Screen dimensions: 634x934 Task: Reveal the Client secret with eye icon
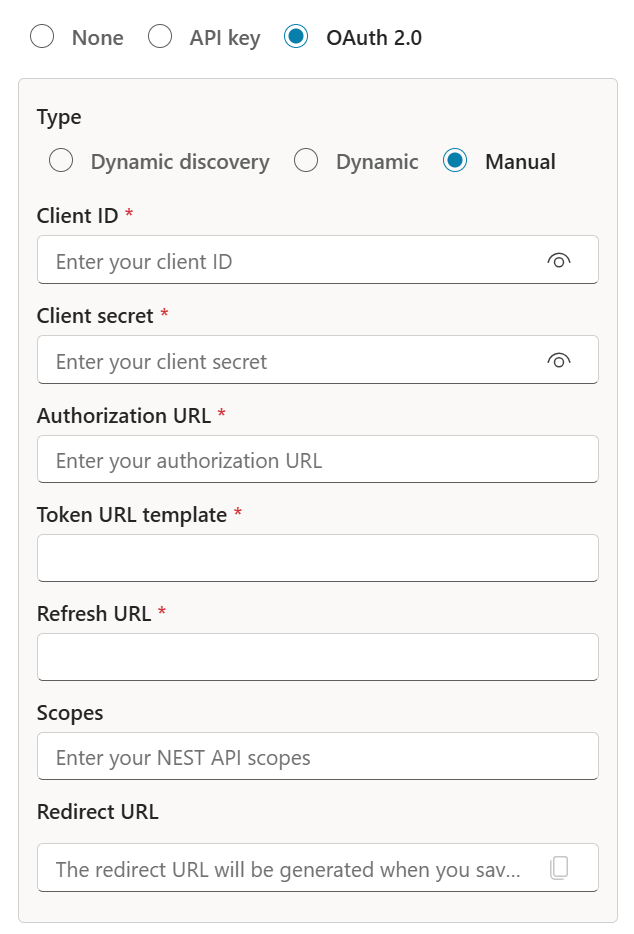(559, 361)
